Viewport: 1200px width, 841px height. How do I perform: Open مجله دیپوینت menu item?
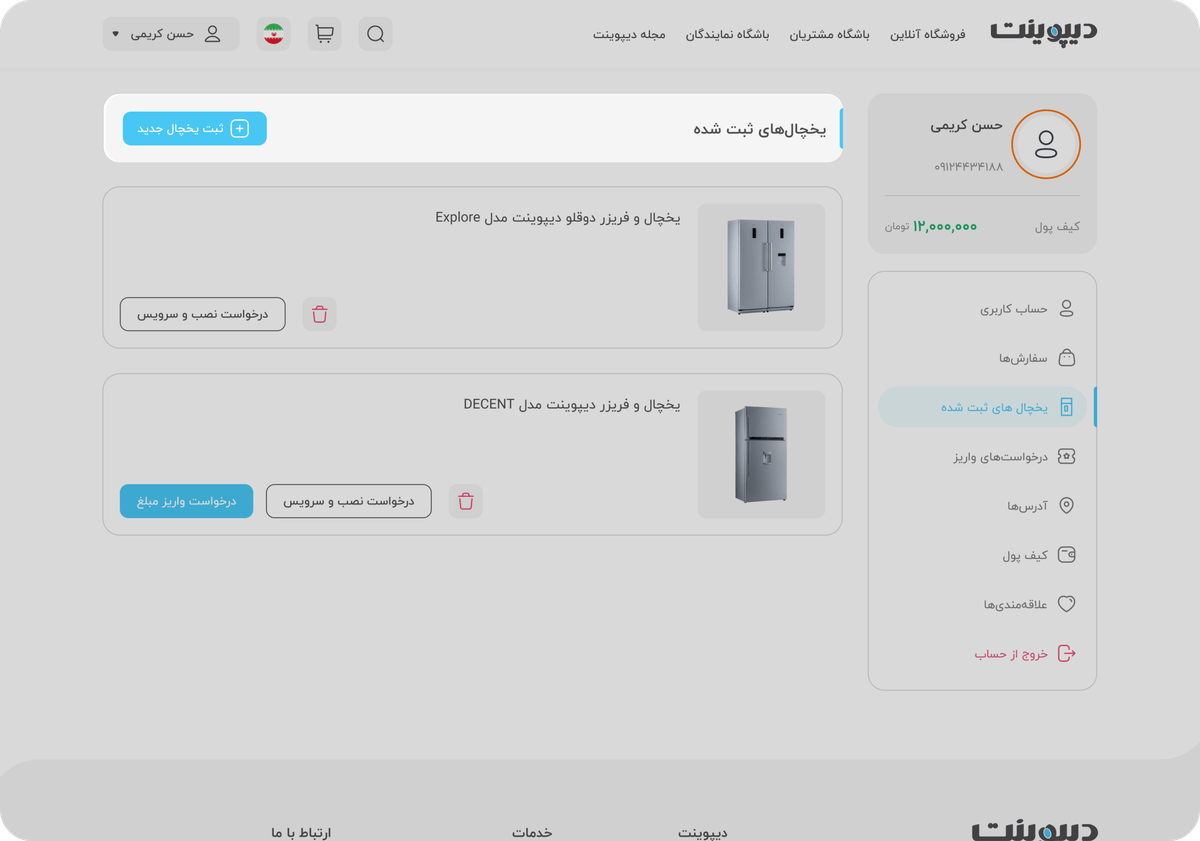coord(629,34)
